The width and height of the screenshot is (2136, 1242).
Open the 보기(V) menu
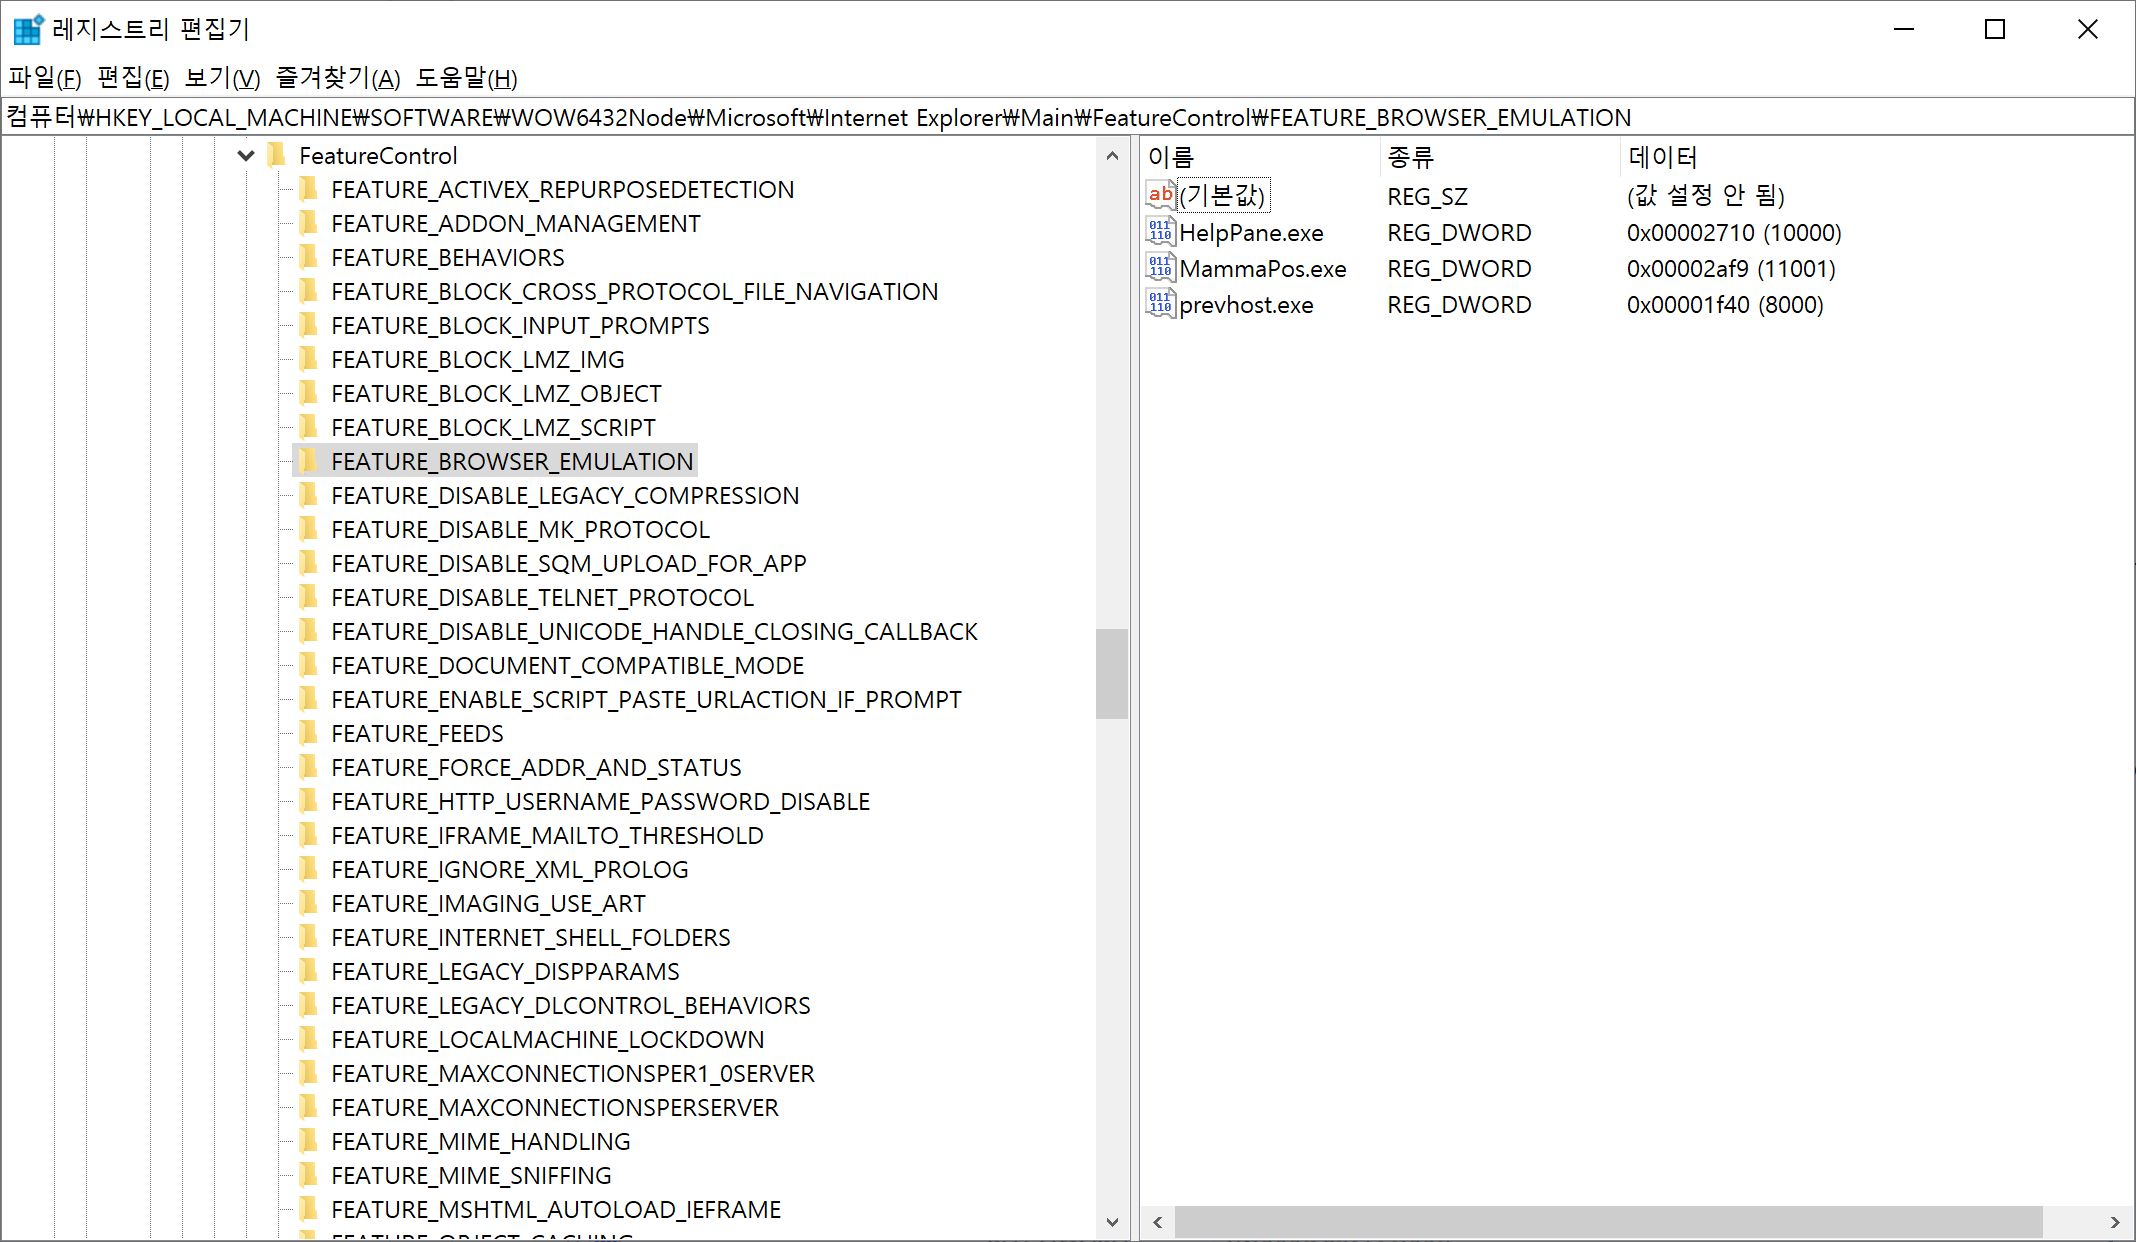[222, 78]
